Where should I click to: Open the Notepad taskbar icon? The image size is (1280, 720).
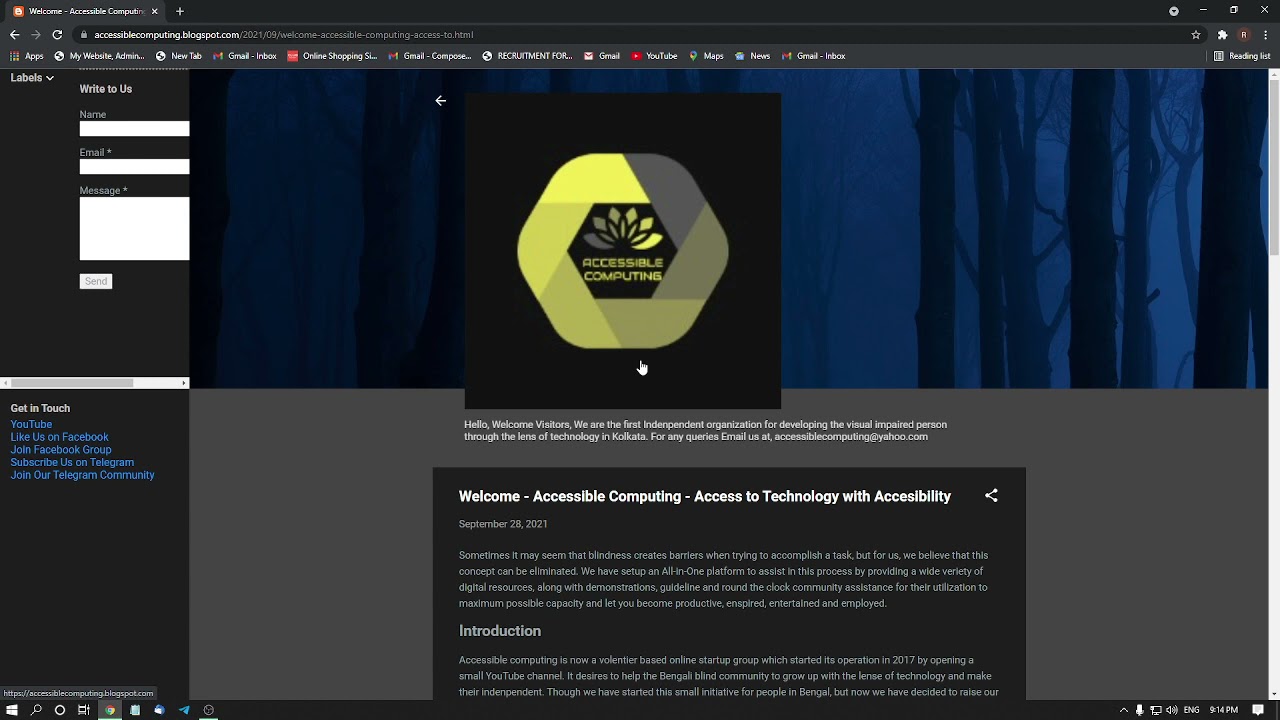point(135,710)
